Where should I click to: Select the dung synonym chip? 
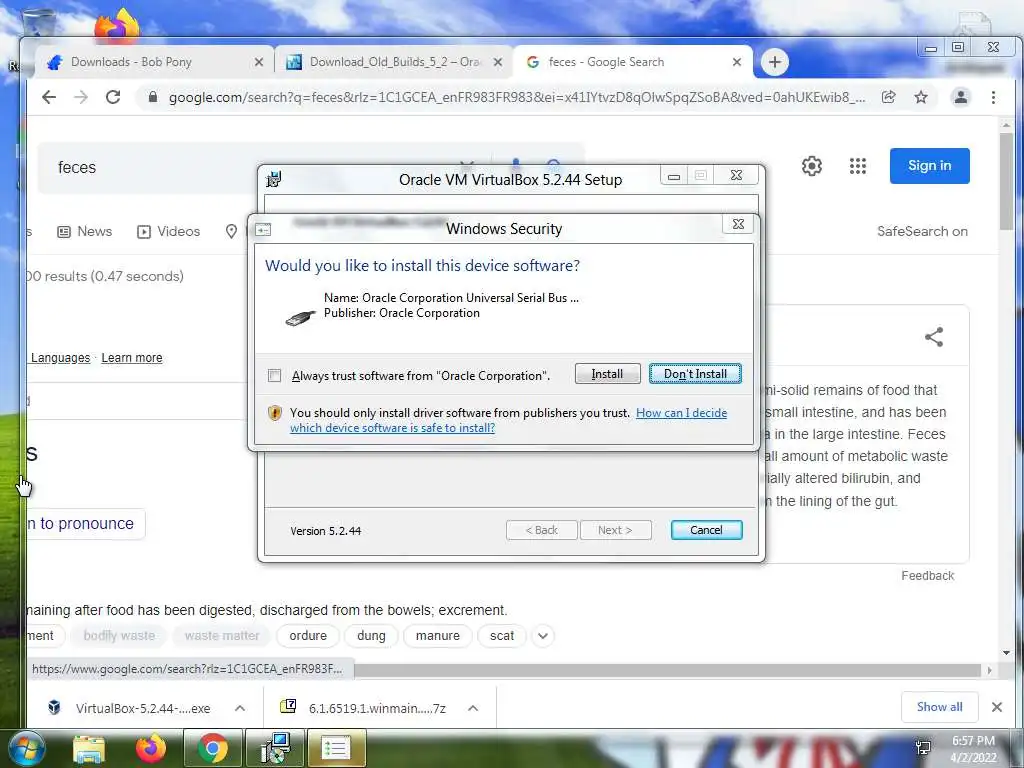(x=371, y=635)
